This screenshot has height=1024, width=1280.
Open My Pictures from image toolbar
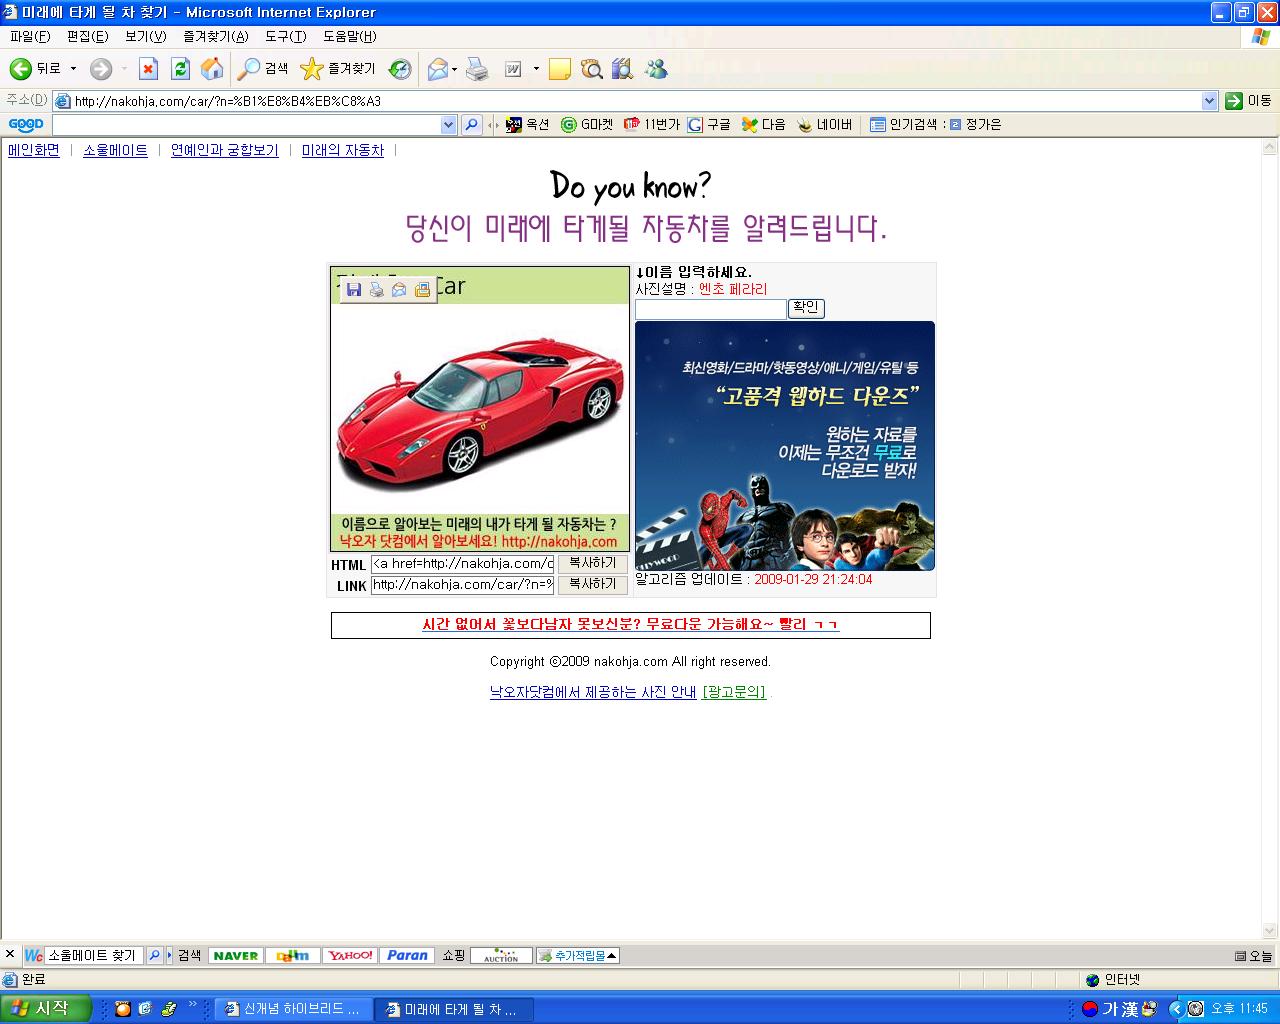[x=422, y=290]
